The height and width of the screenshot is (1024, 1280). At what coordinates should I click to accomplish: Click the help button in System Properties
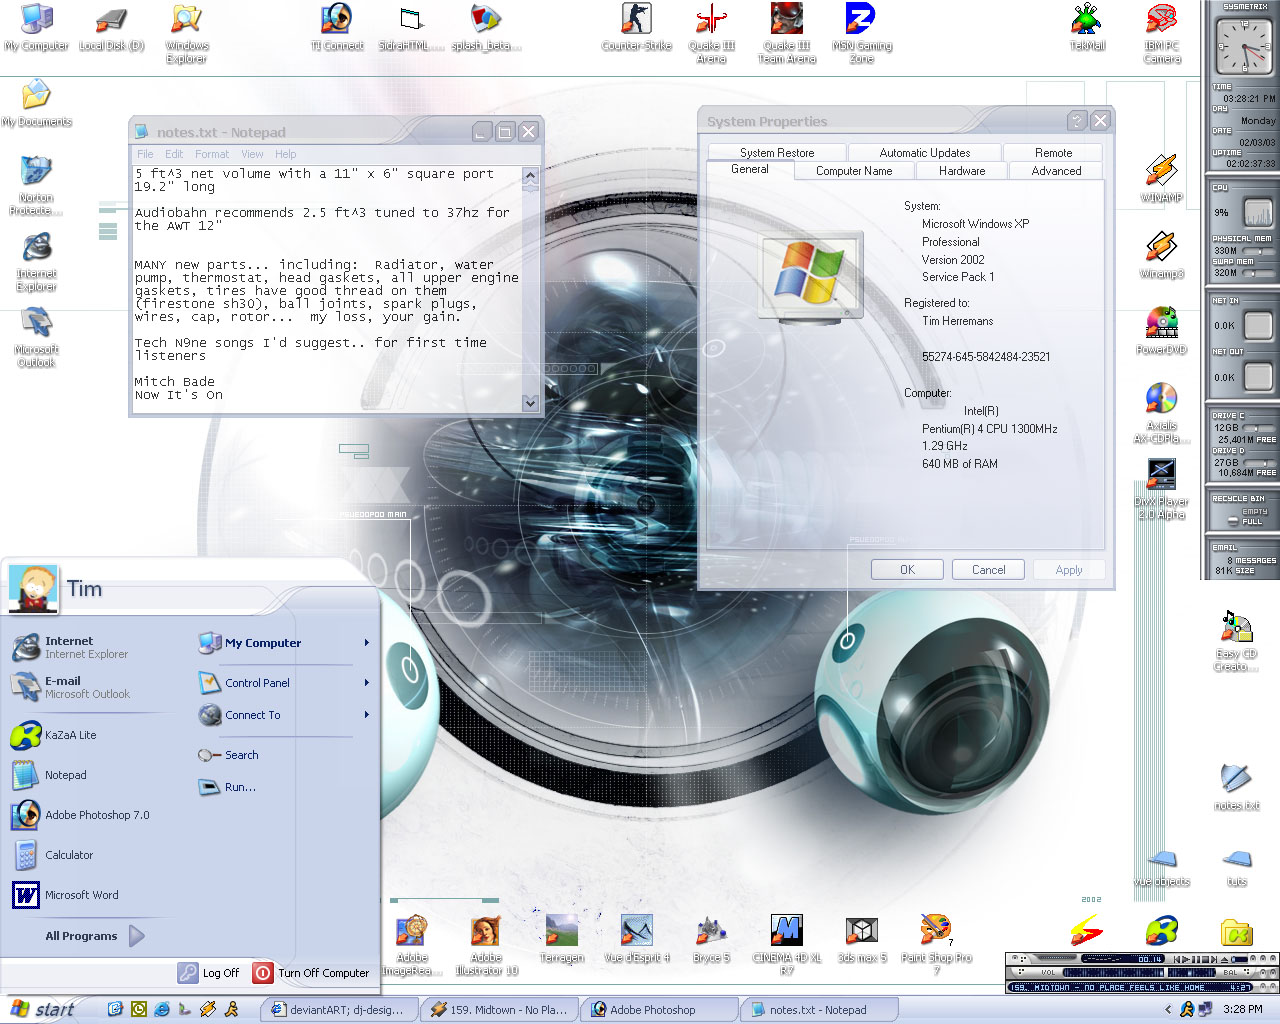(1076, 120)
